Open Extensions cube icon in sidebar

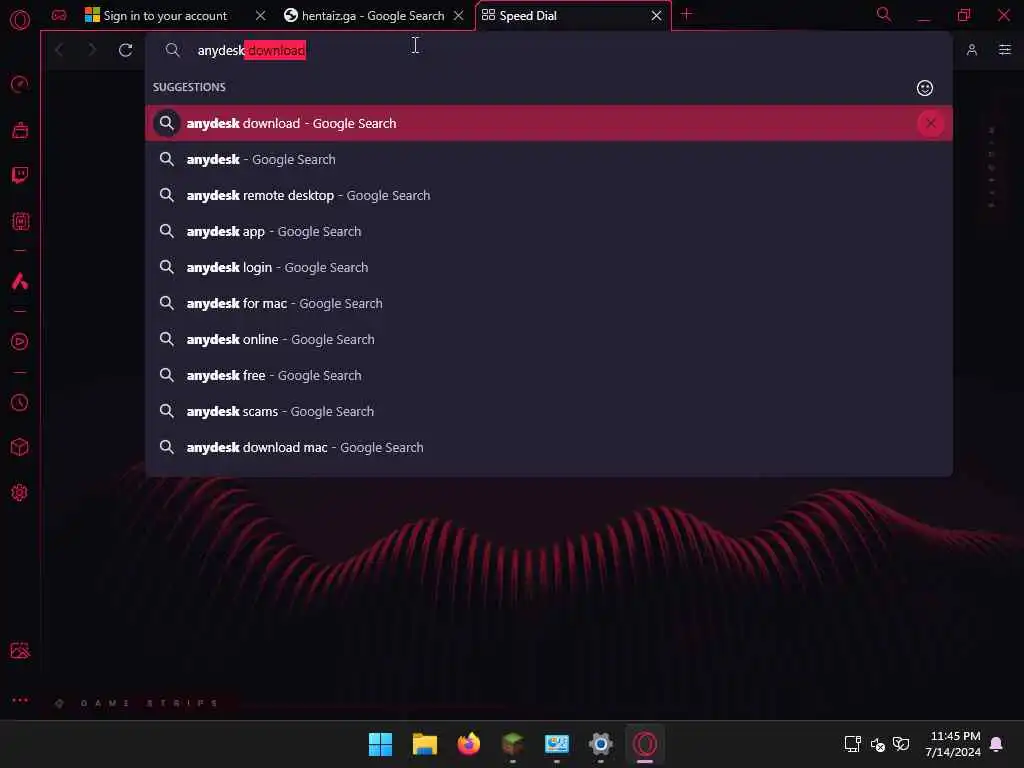[20, 447]
